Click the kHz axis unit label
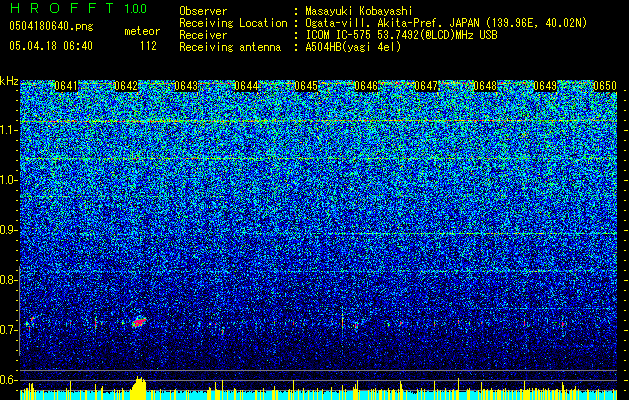The width and height of the screenshot is (629, 400). coord(9,81)
